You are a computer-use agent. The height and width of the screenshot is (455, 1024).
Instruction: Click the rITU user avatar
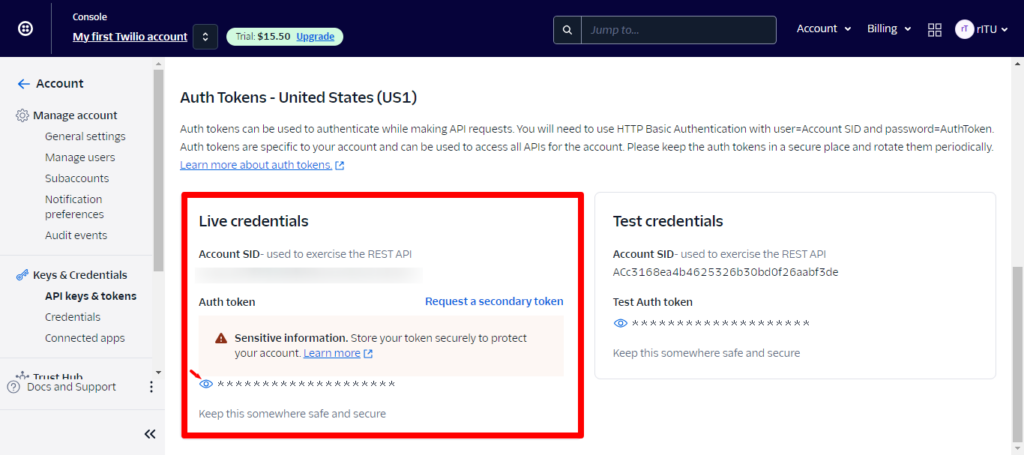tap(965, 29)
